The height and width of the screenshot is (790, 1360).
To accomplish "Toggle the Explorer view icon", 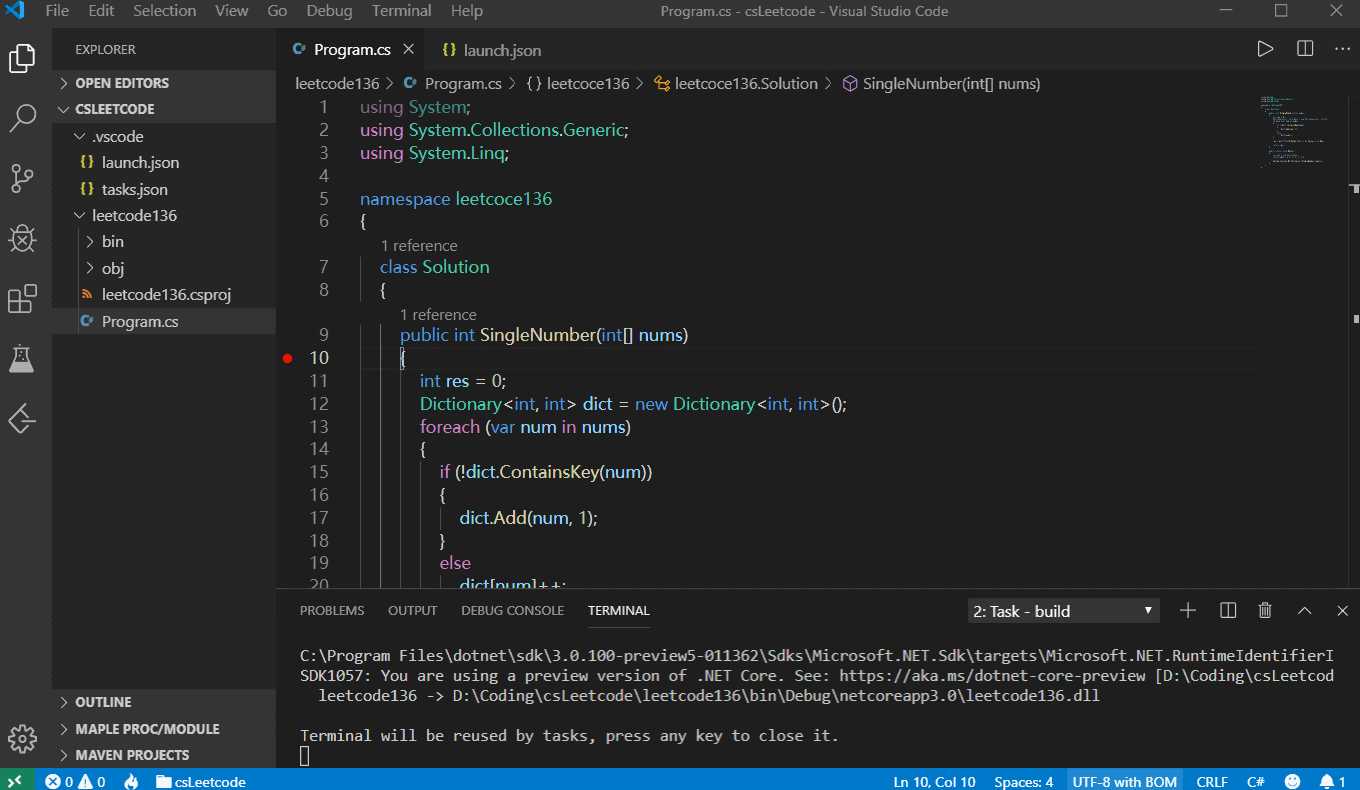I will click(22, 59).
